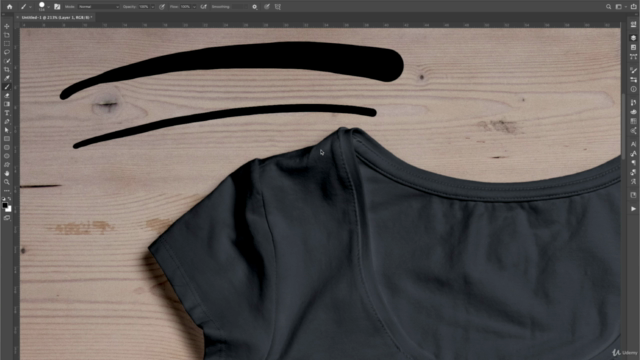The width and height of the screenshot is (640, 360).
Task: Open the Paragraph panel icon
Action: coord(633,163)
